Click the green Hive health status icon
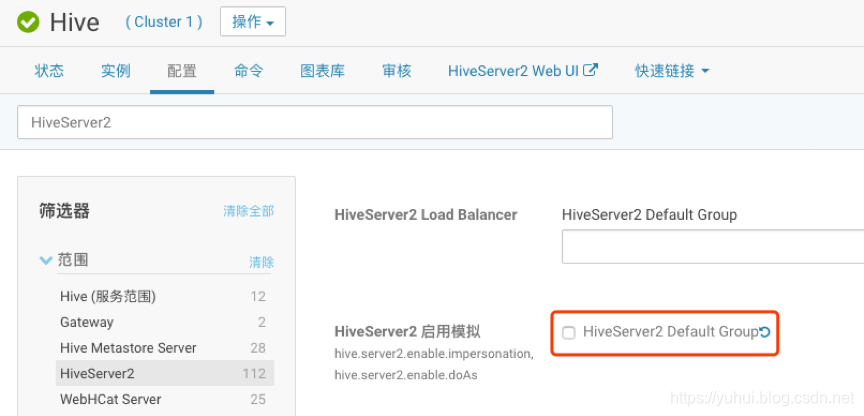The height and width of the screenshot is (416, 864). 28,22
